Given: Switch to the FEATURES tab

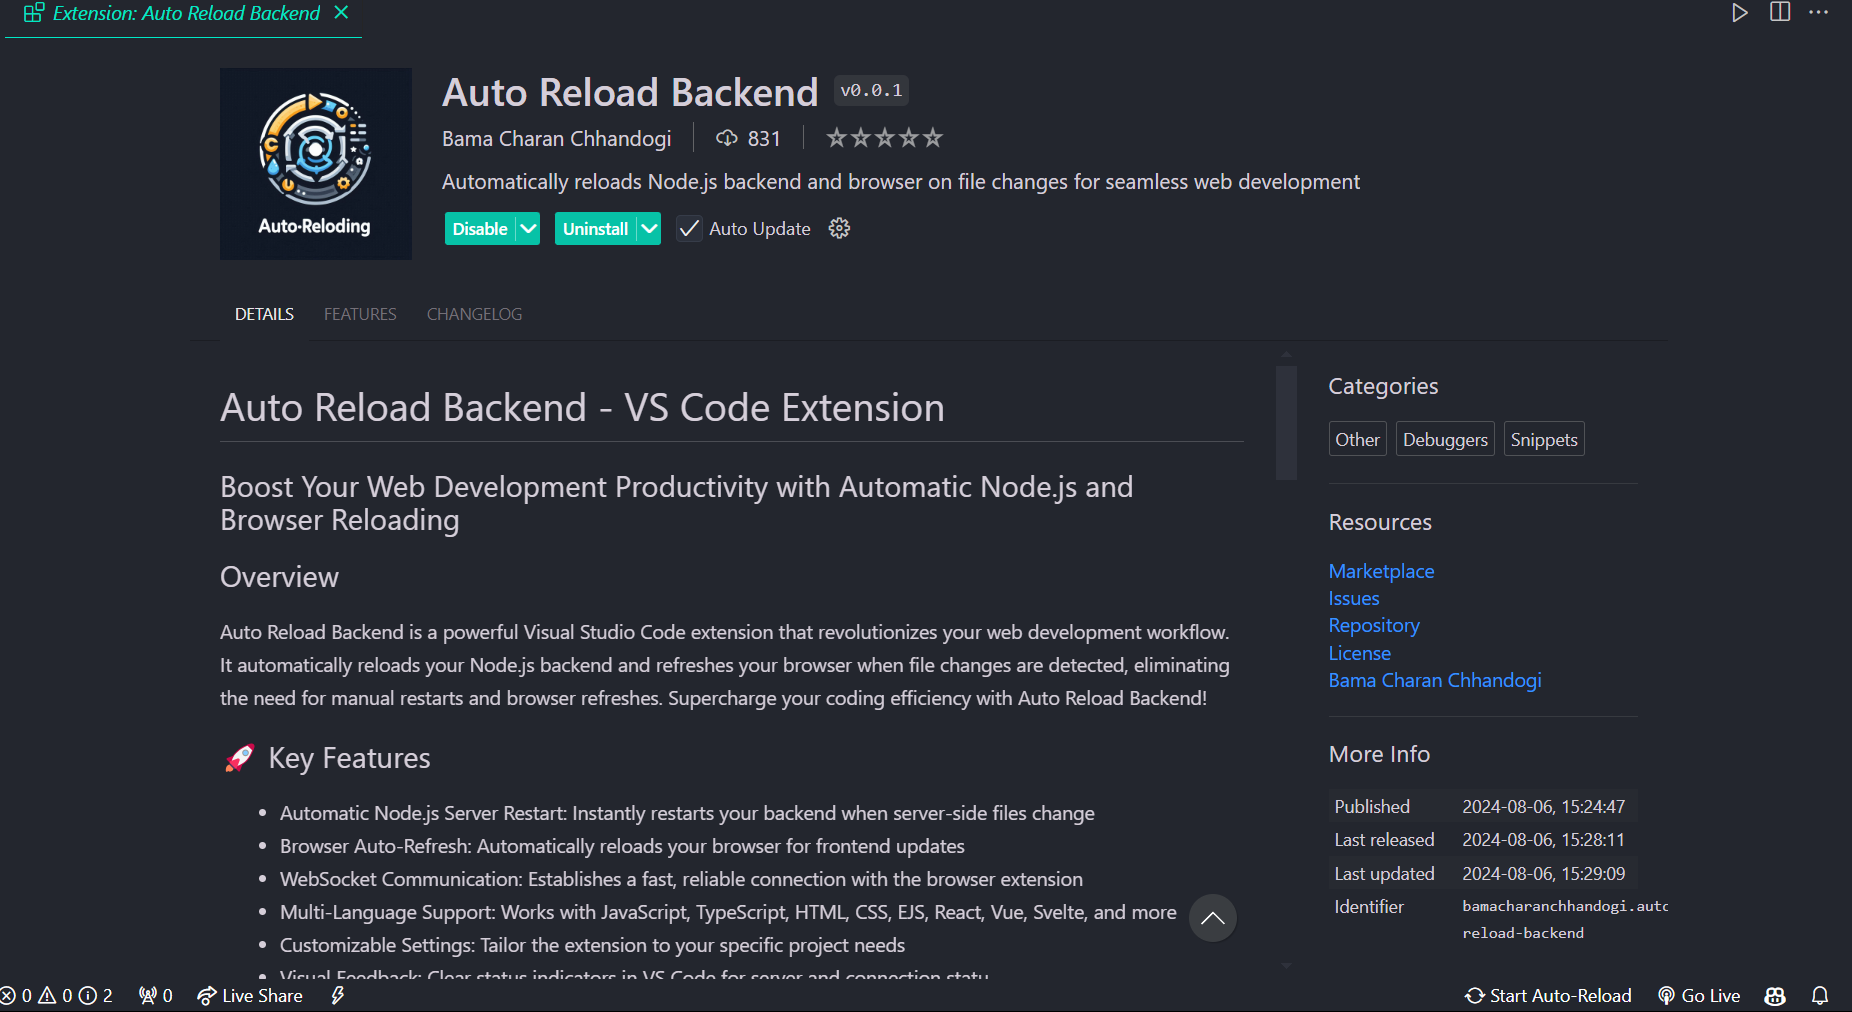Looking at the screenshot, I should point(360,314).
